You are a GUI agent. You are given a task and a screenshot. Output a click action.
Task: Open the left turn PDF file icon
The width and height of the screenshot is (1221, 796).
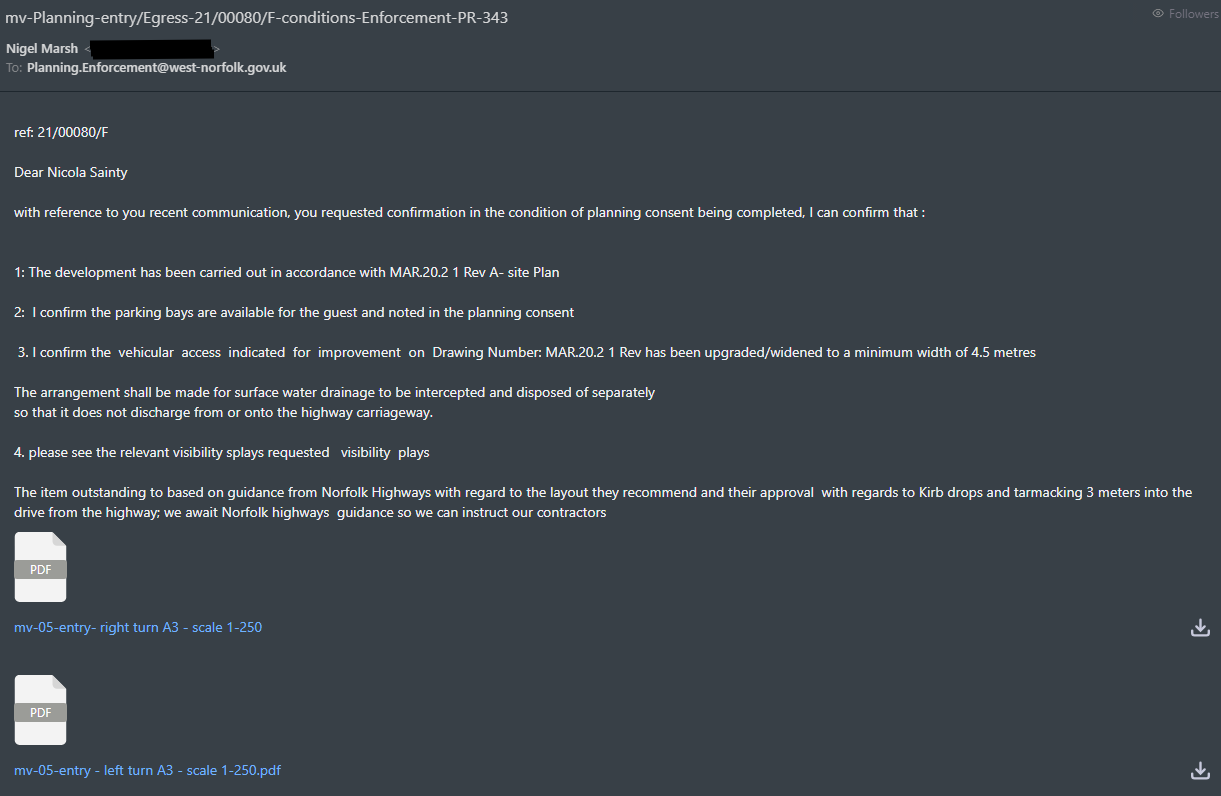40,710
